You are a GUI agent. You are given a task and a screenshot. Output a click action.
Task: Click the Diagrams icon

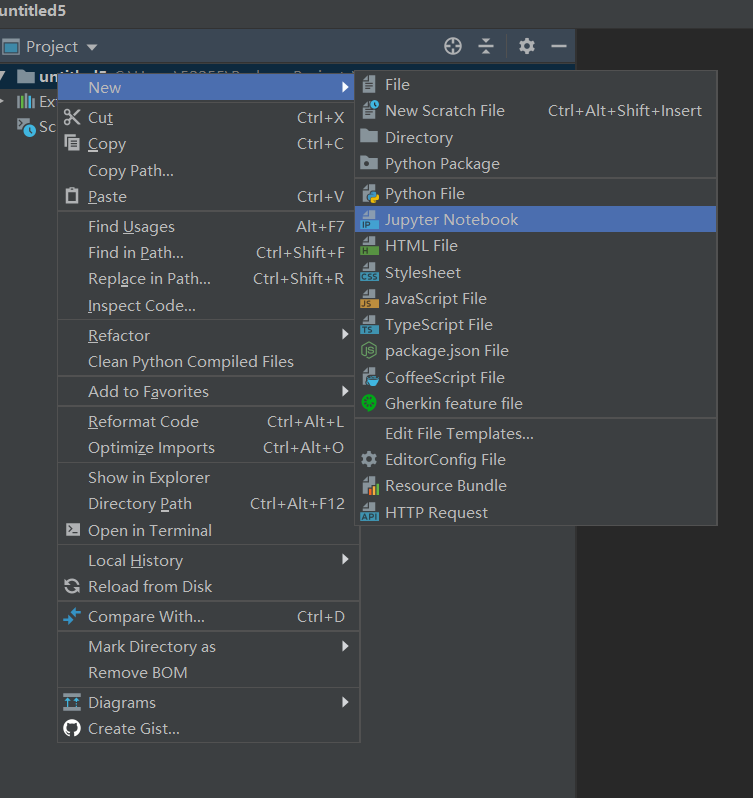click(x=72, y=702)
